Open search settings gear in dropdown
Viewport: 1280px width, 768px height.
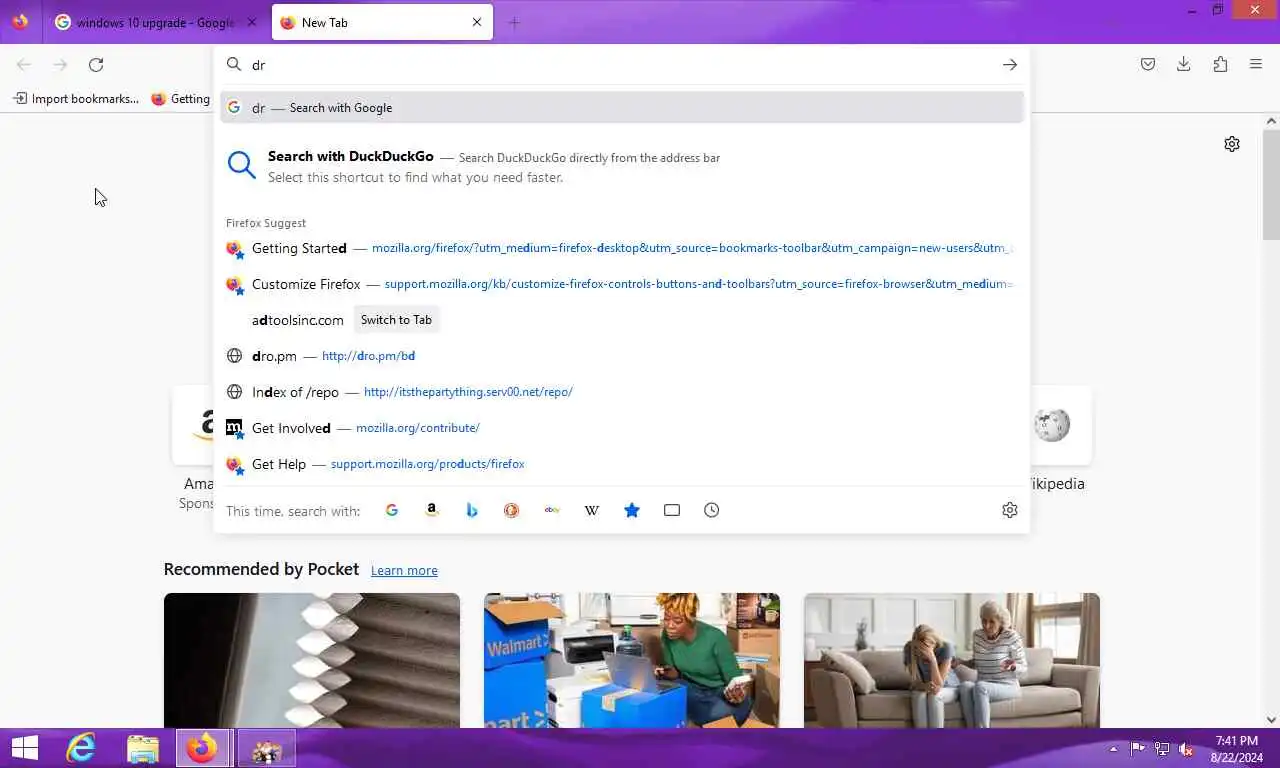pyautogui.click(x=1010, y=510)
